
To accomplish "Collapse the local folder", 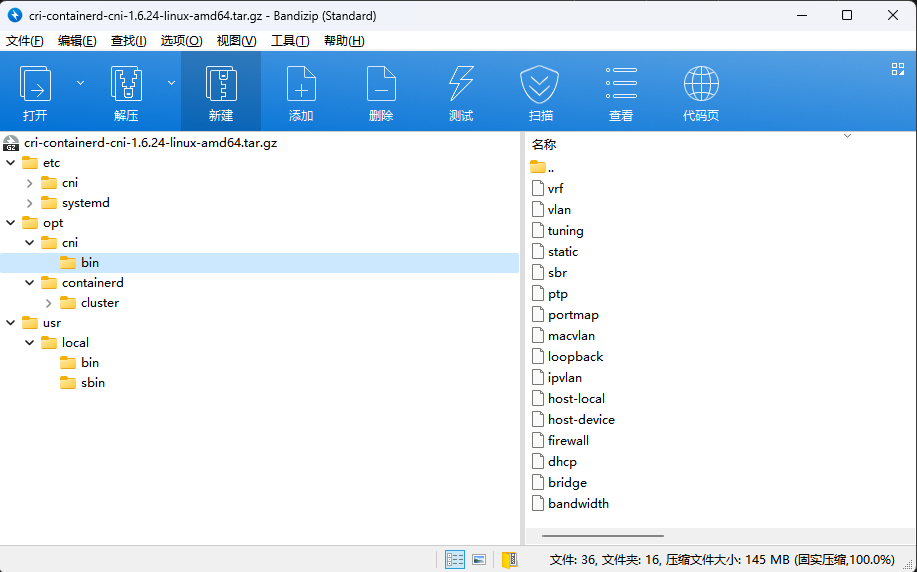I will click(x=30, y=343).
